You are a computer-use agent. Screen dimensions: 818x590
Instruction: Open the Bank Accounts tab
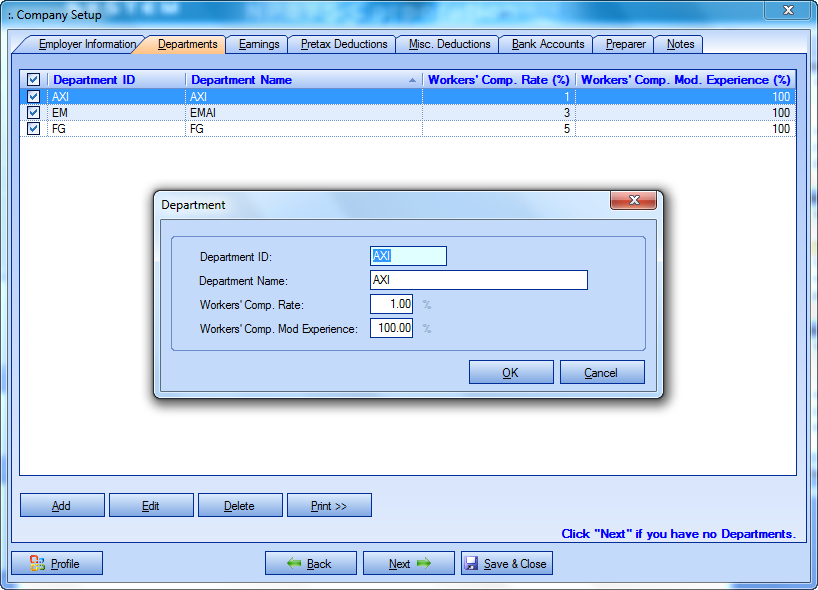[x=547, y=45]
